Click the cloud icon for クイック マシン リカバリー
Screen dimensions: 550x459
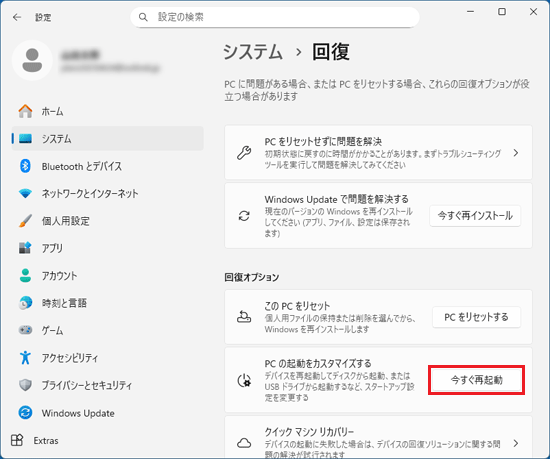[244, 443]
